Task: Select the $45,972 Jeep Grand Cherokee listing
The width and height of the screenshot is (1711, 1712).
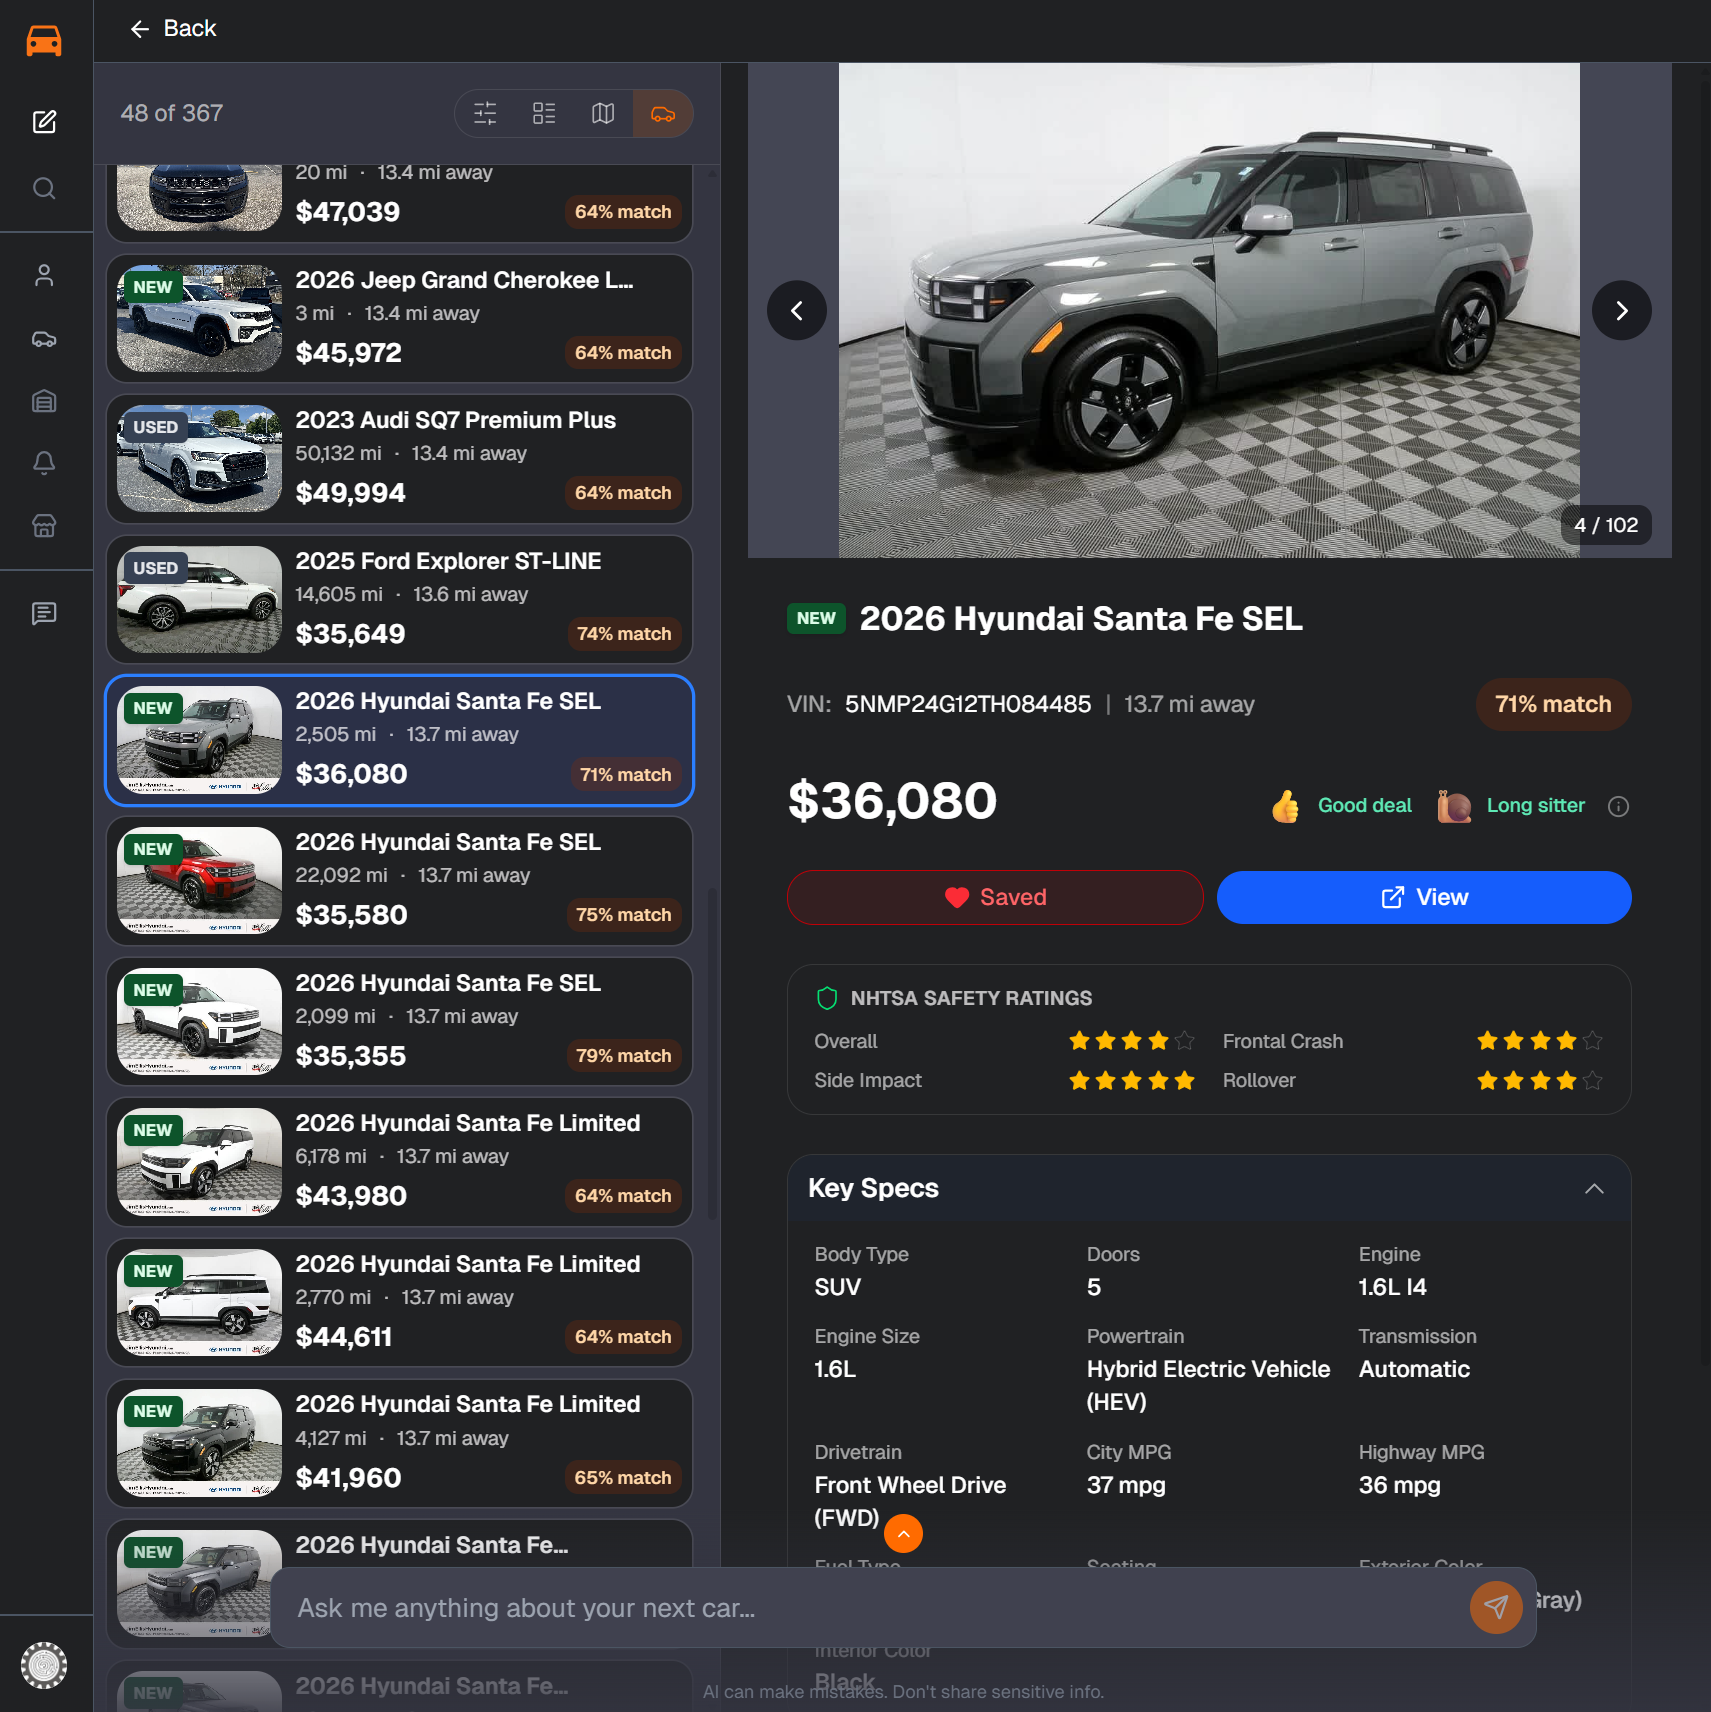Action: pos(399,319)
